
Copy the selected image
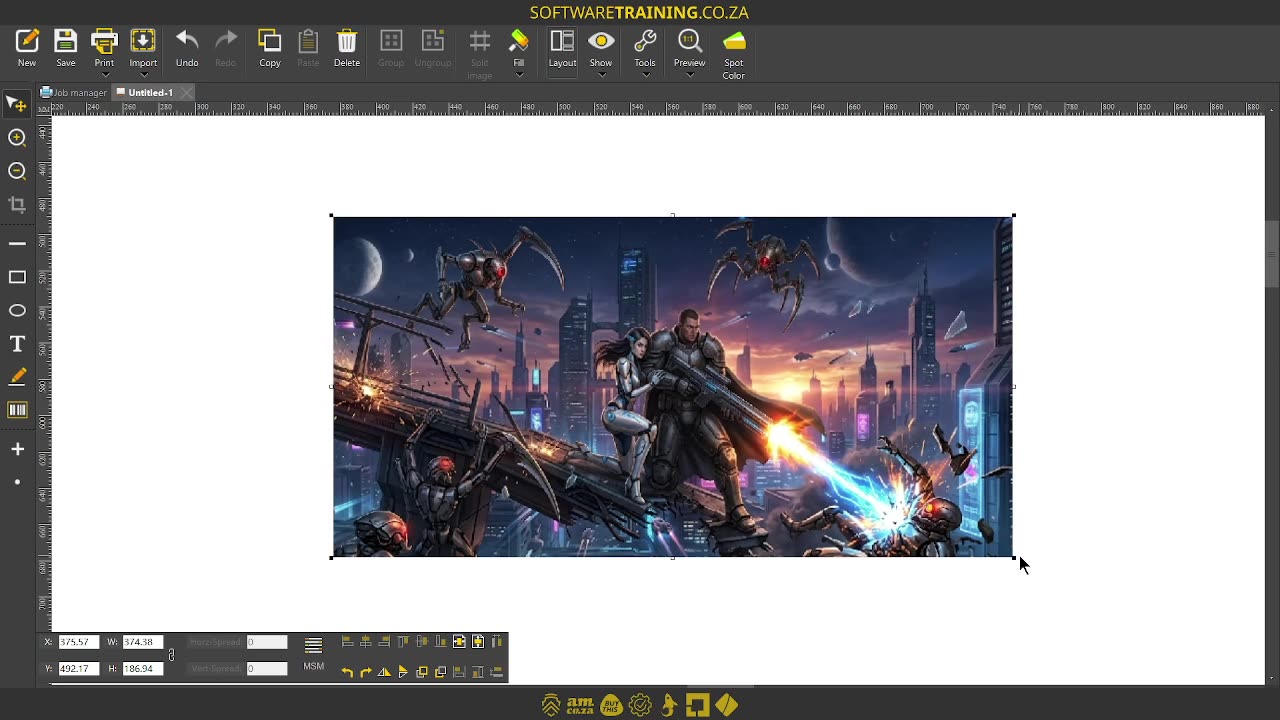pyautogui.click(x=270, y=48)
